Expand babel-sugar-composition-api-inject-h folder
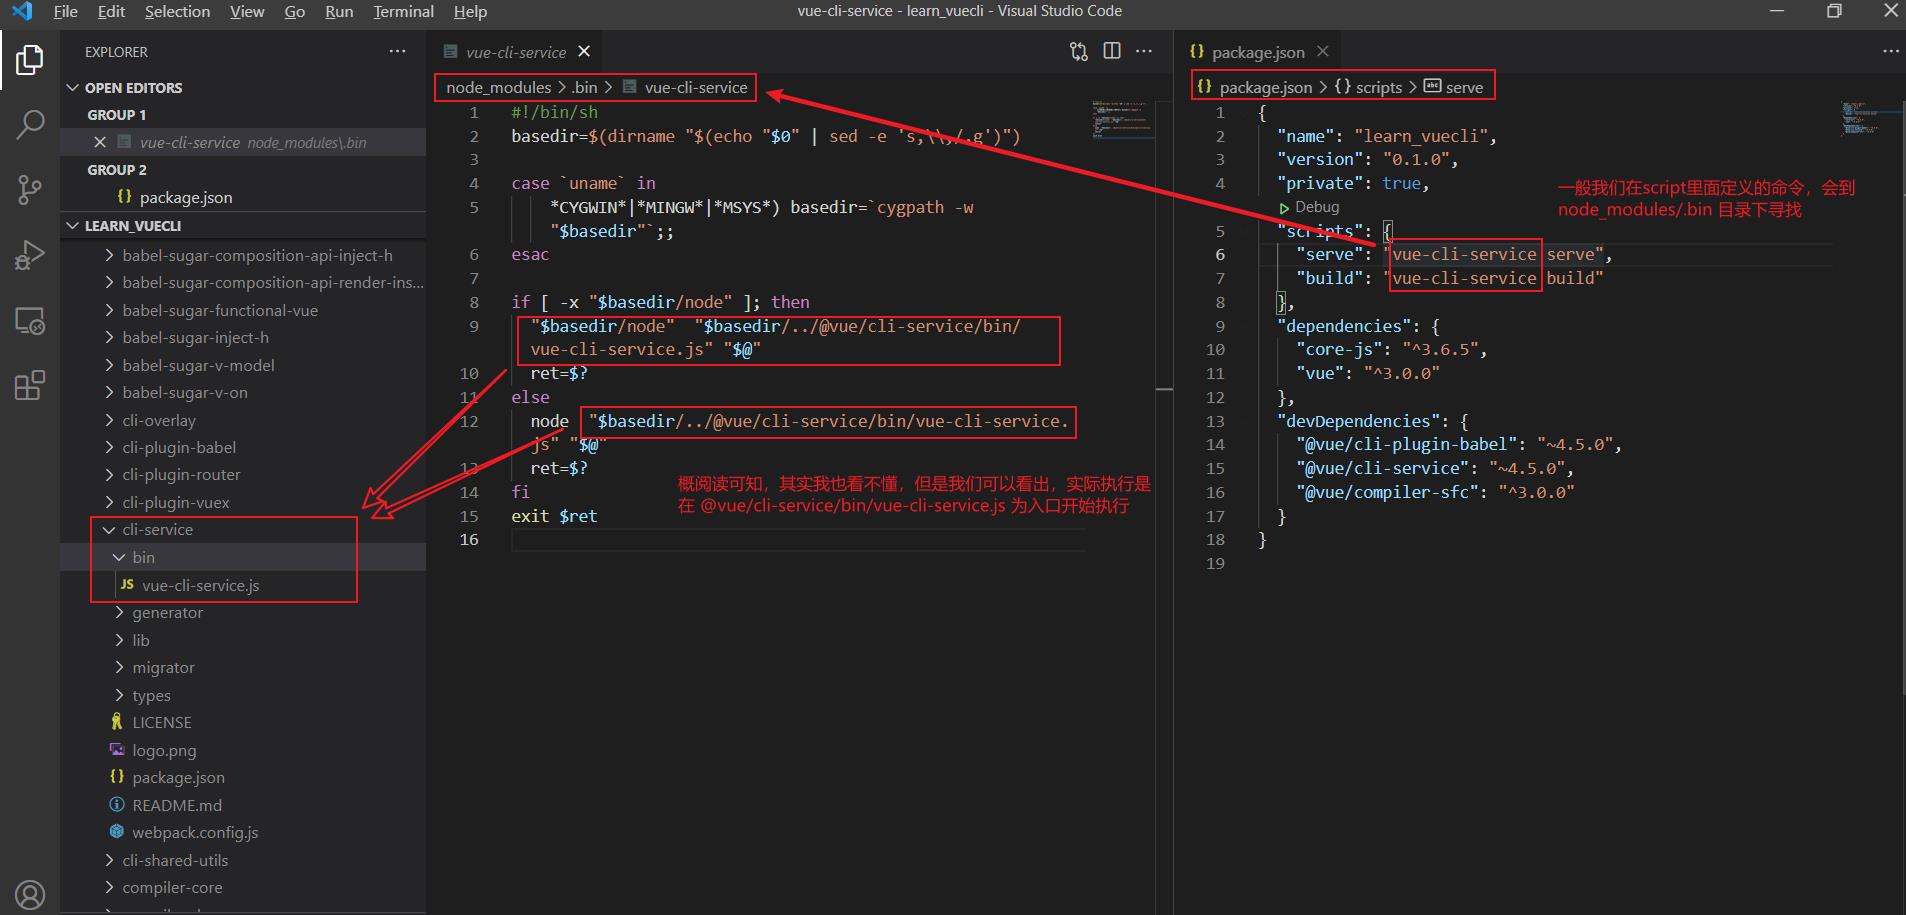 click(x=257, y=256)
